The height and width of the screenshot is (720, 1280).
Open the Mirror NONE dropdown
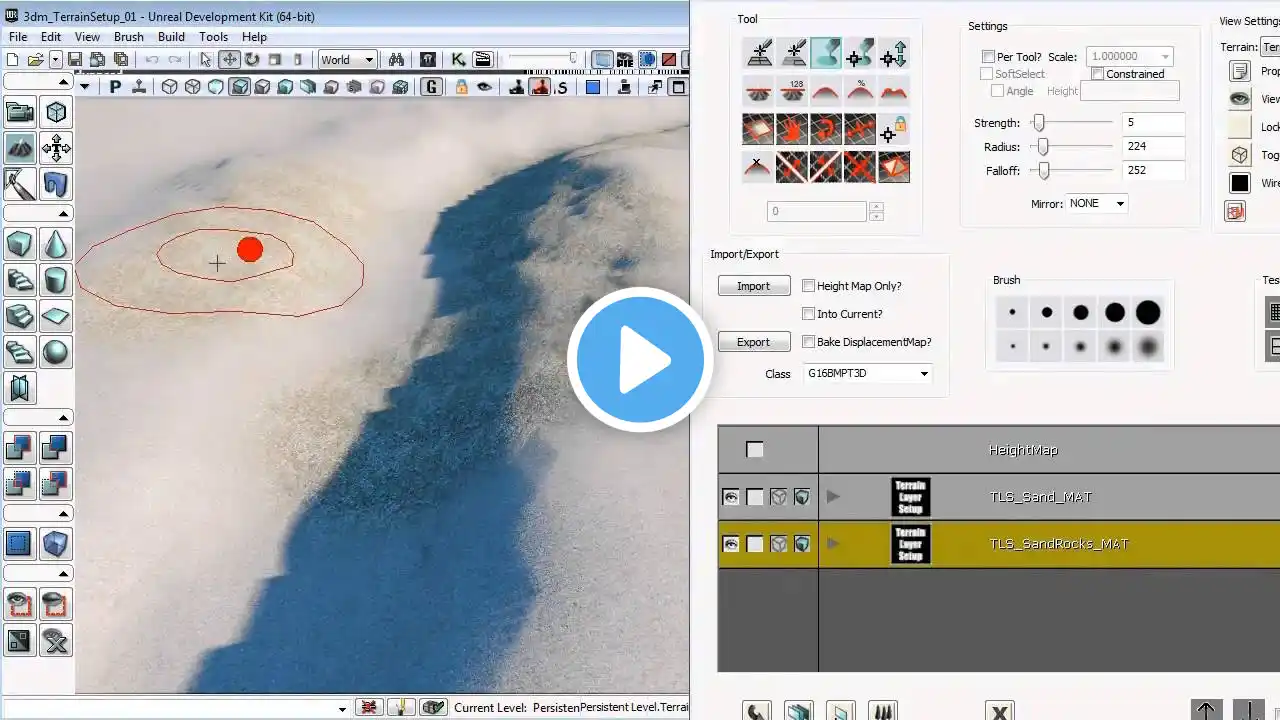(x=1097, y=203)
